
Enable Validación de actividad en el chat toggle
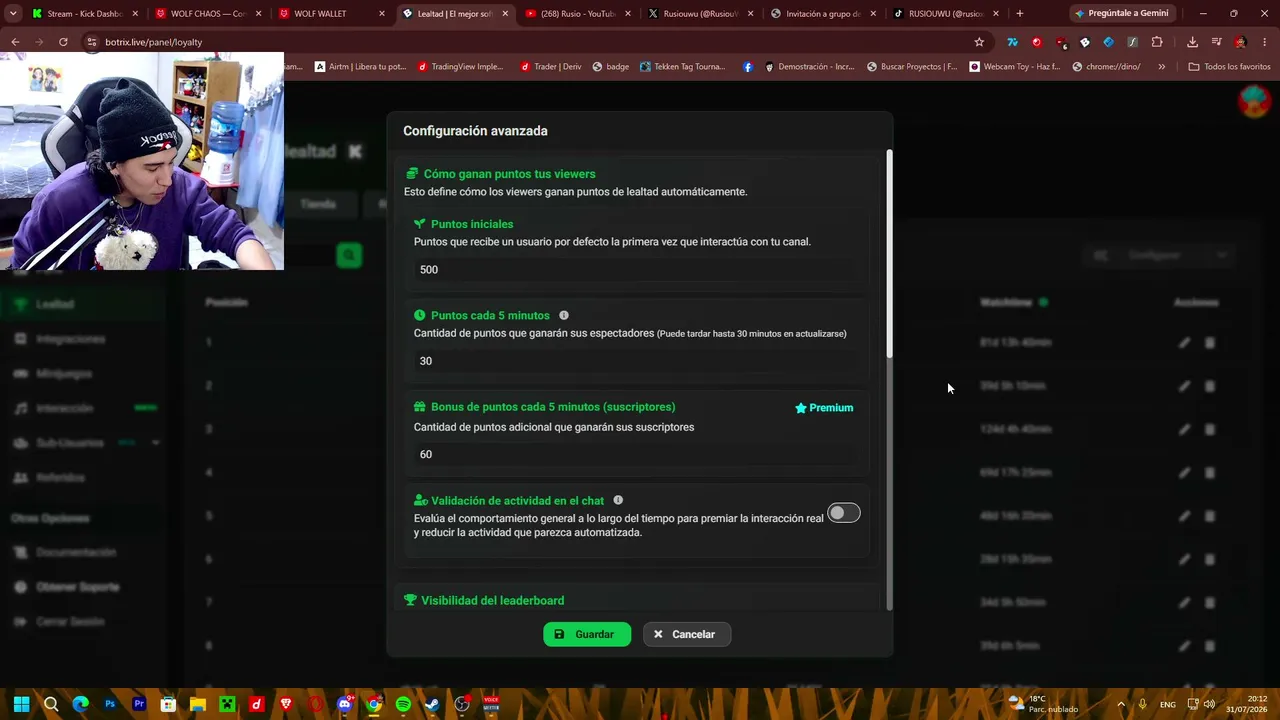843,513
